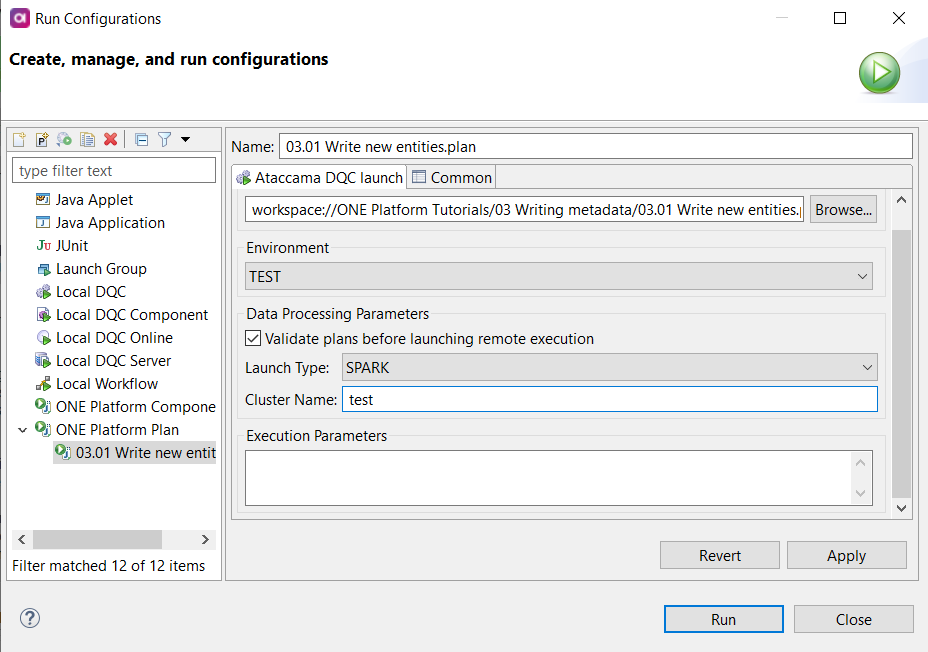Collapse the ONE Platform Plan tree node
Screen dimensions: 928x652
point(23,430)
